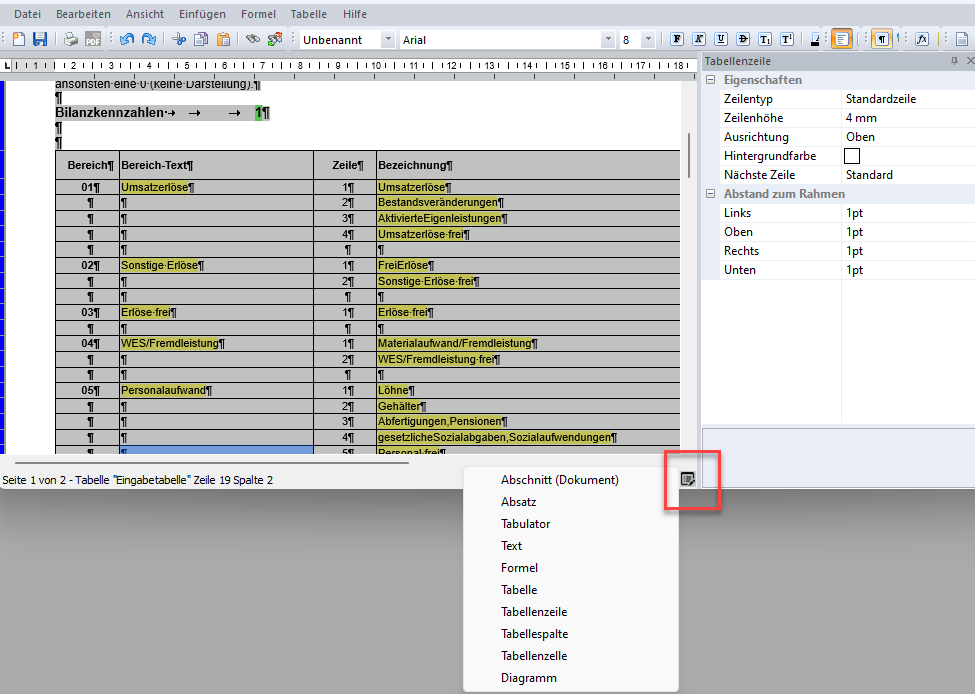Click properties list icon in status bar
975x694 pixels.
tap(688, 480)
